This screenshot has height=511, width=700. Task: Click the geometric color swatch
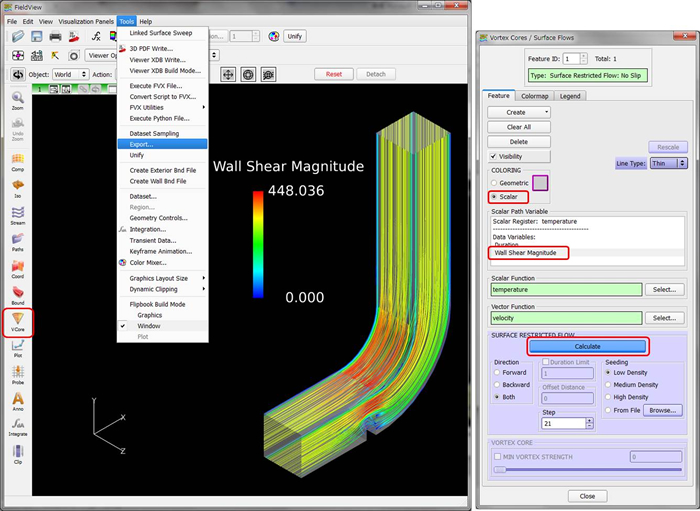541,183
